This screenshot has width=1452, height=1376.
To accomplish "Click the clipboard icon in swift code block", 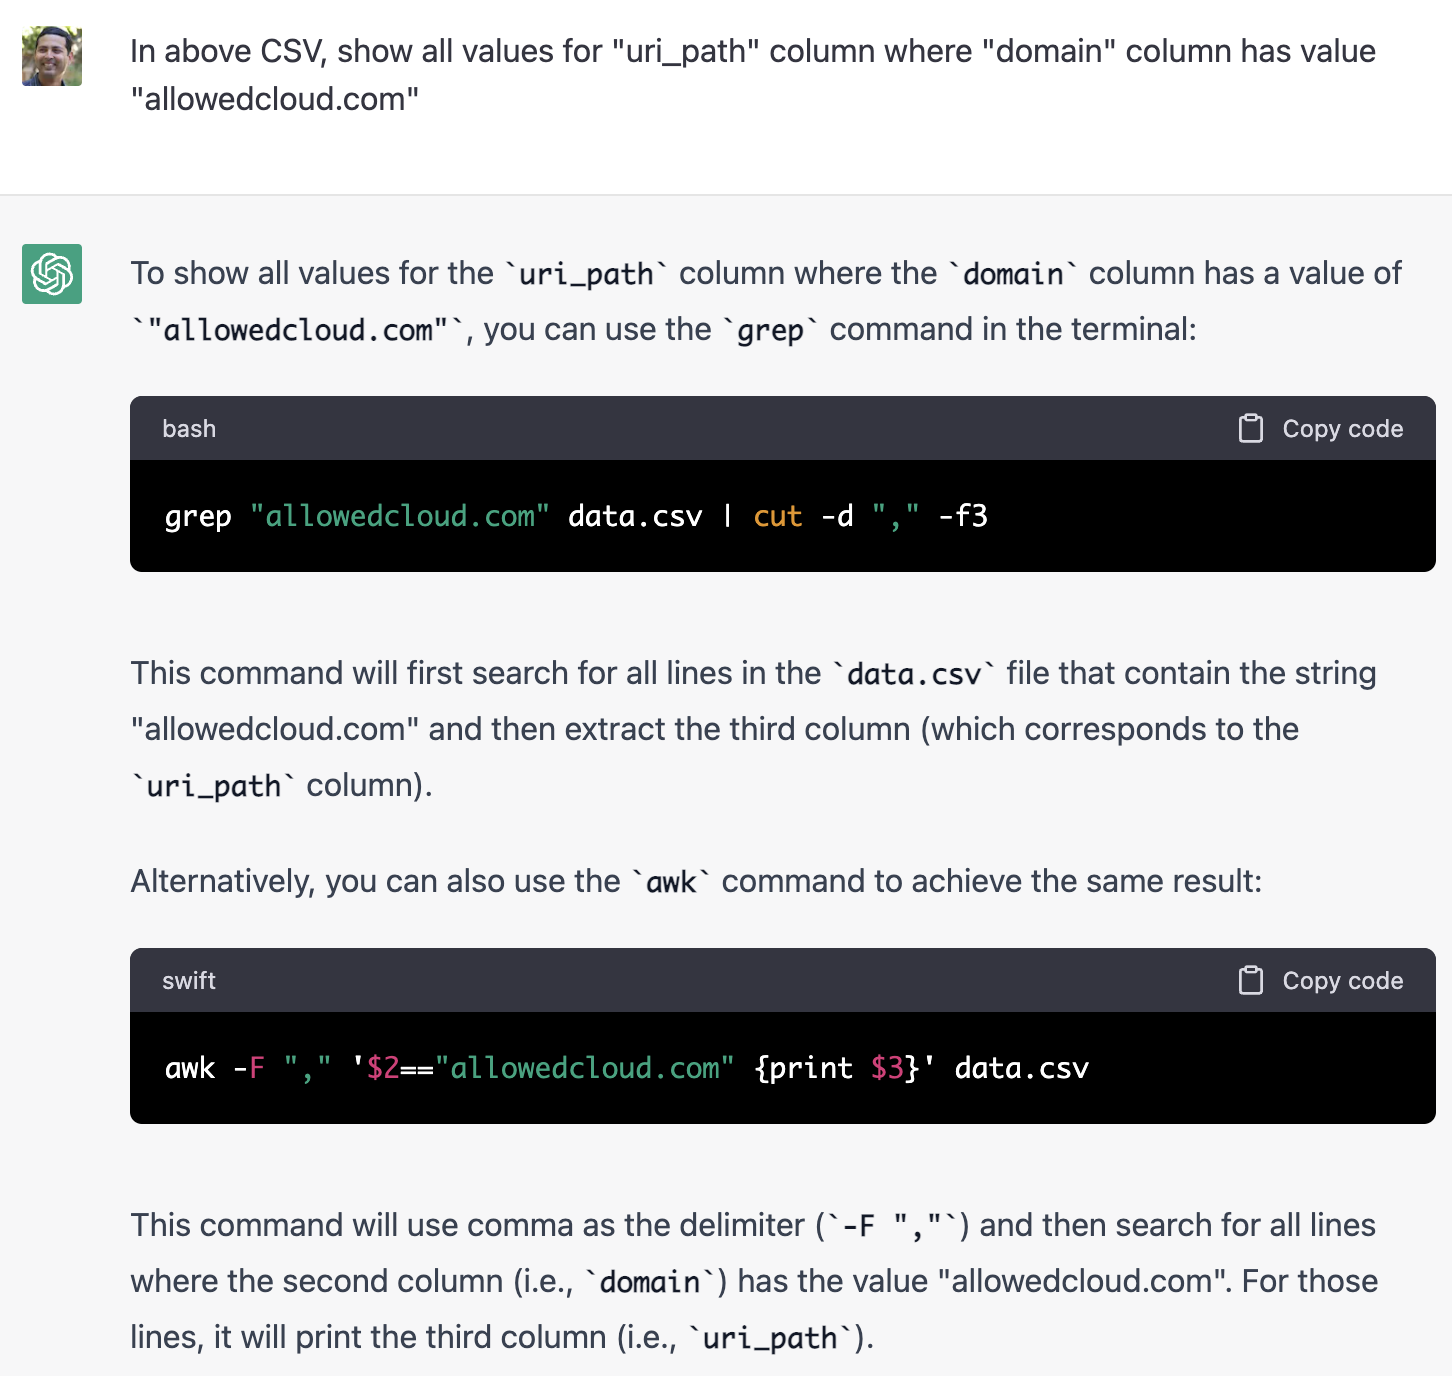I will pos(1250,980).
